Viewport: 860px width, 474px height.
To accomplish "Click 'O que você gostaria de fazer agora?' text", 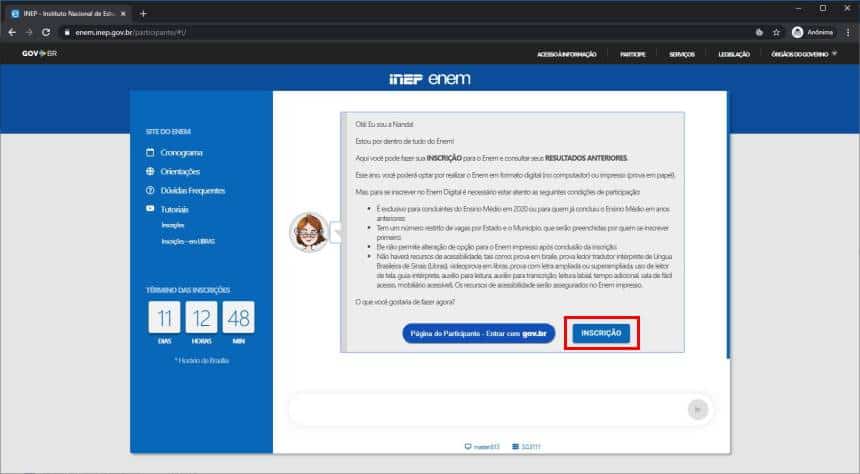I will point(405,302).
